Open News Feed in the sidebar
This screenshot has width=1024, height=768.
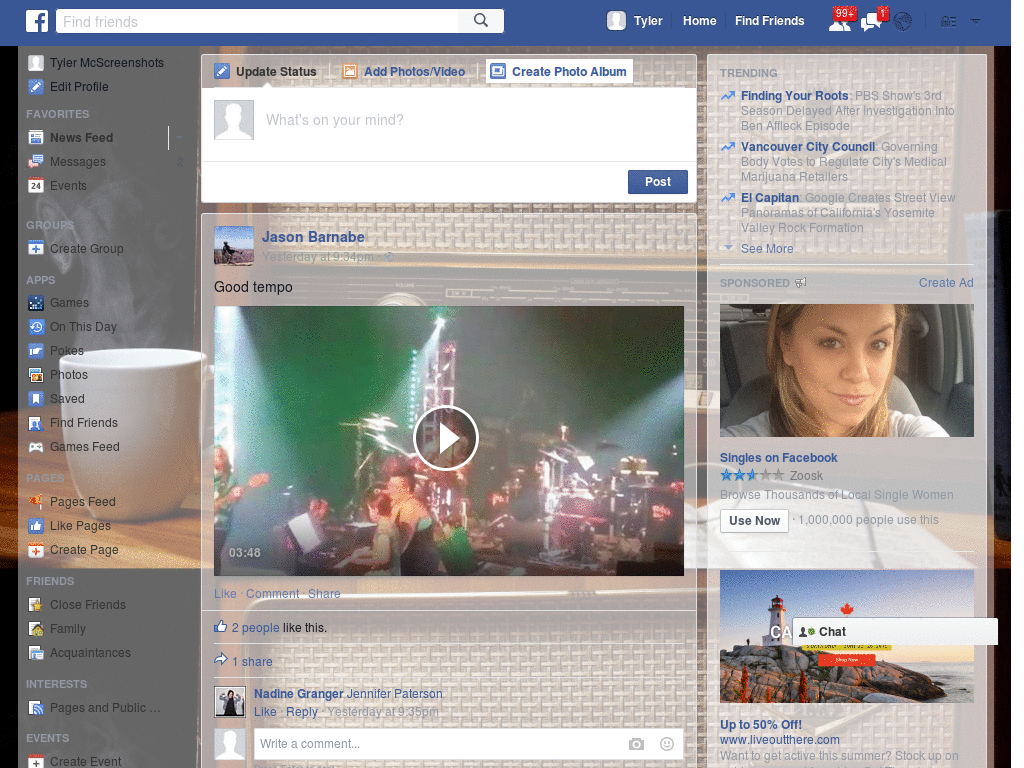tap(71, 138)
